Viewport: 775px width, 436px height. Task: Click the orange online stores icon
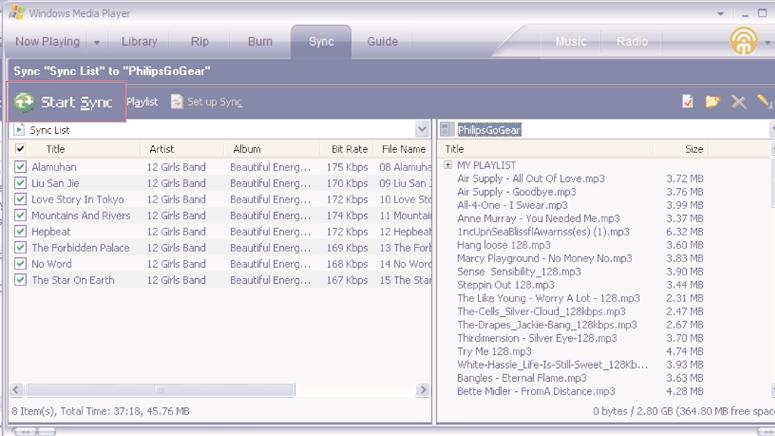(743, 41)
